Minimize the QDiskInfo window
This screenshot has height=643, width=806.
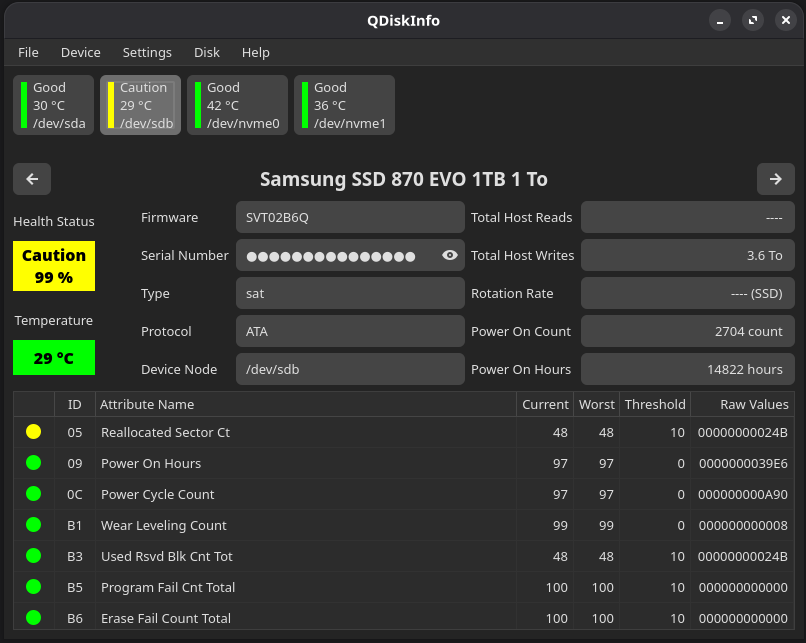click(720, 21)
